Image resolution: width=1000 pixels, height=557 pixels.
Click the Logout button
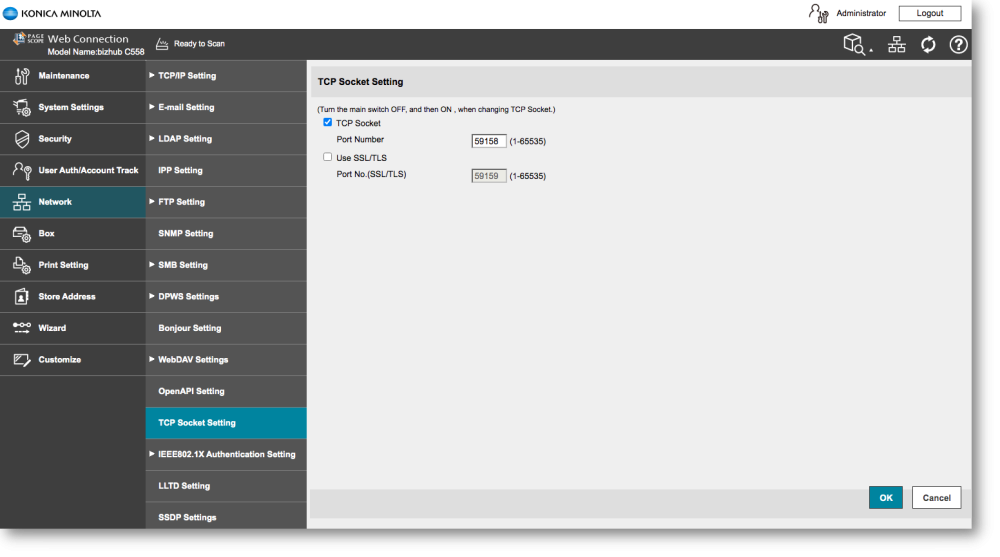pyautogui.click(x=930, y=13)
